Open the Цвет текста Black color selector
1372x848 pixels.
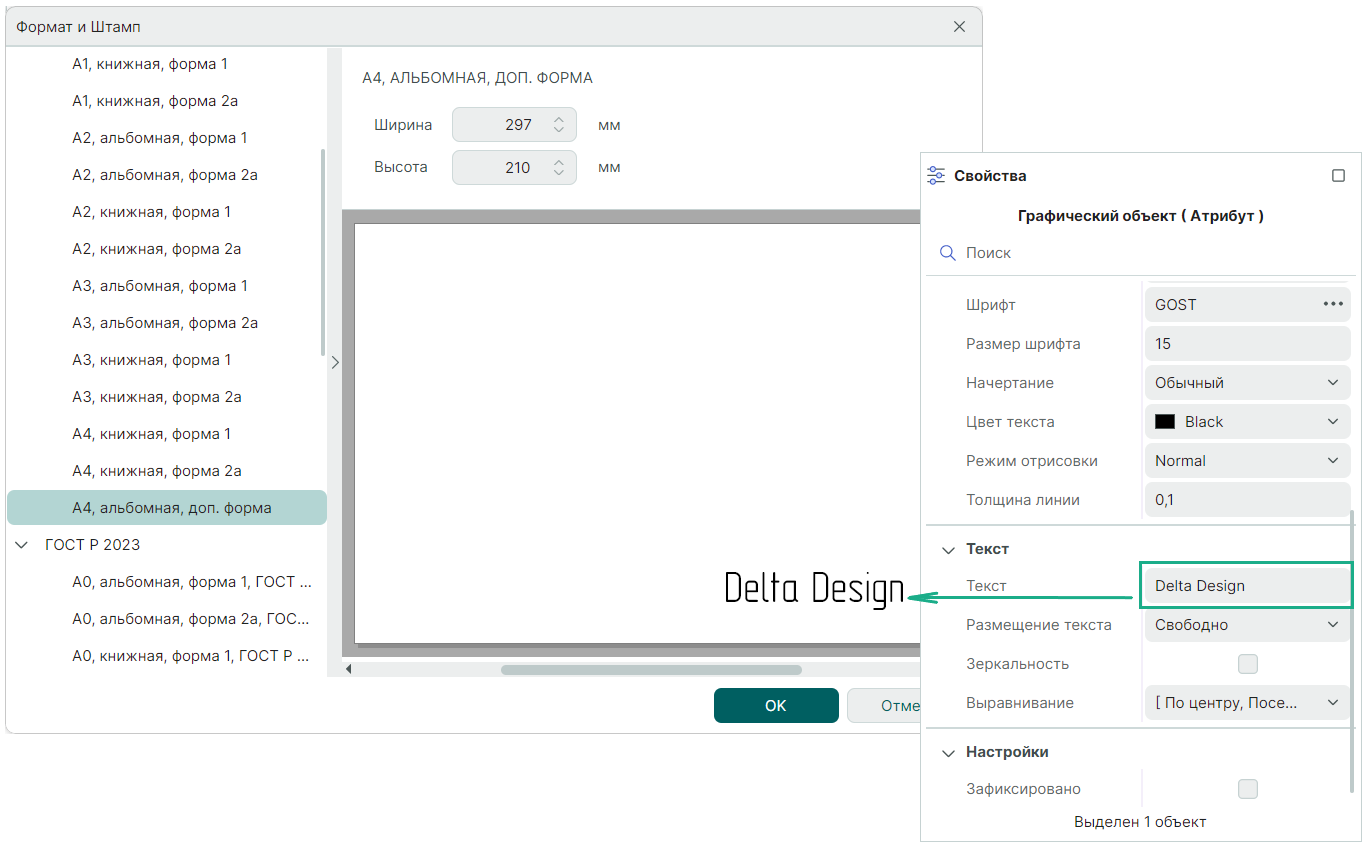[1246, 422]
